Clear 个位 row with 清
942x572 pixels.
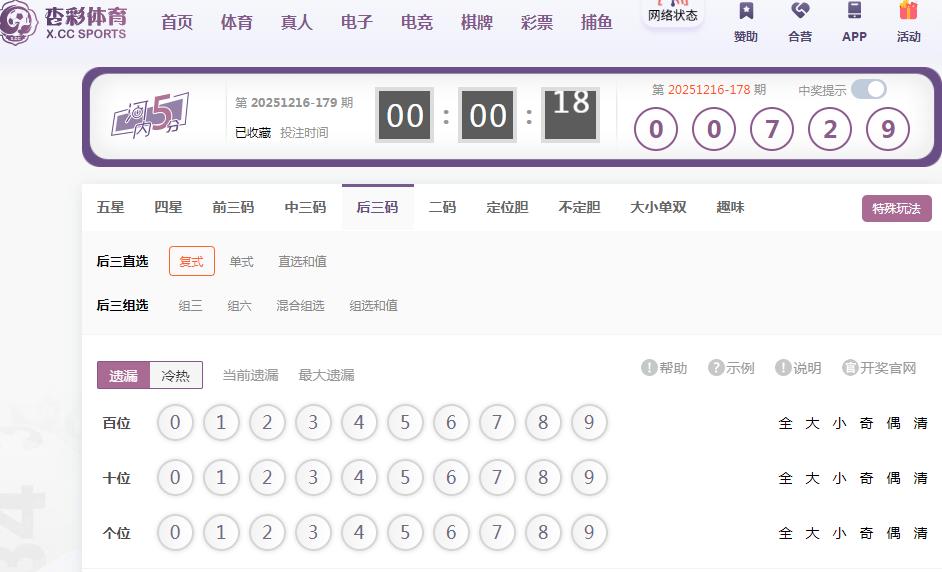click(920, 532)
